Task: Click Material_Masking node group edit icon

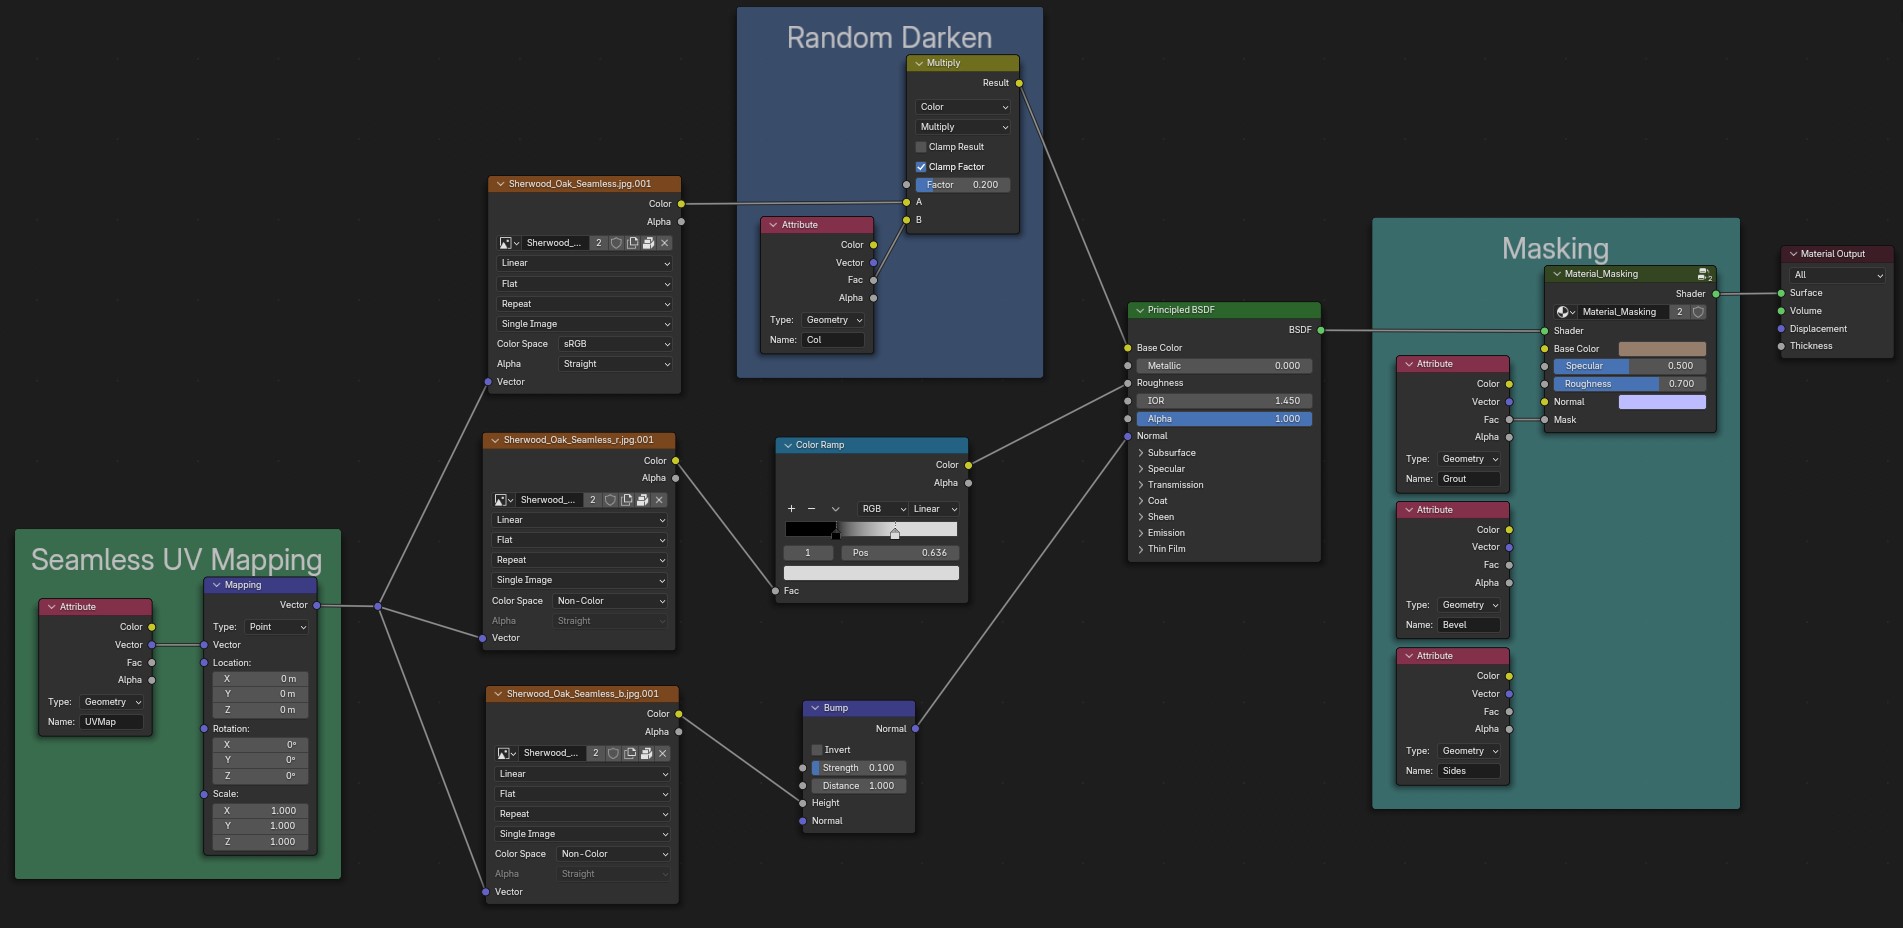Action: [x=1704, y=274]
